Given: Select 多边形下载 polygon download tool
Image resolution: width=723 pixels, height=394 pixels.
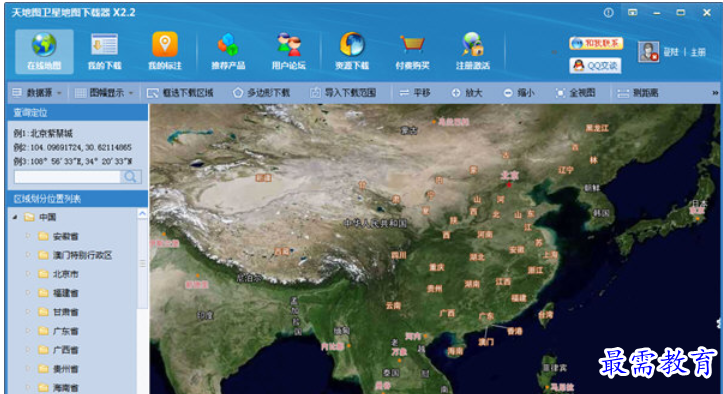Looking at the screenshot, I should pos(261,93).
